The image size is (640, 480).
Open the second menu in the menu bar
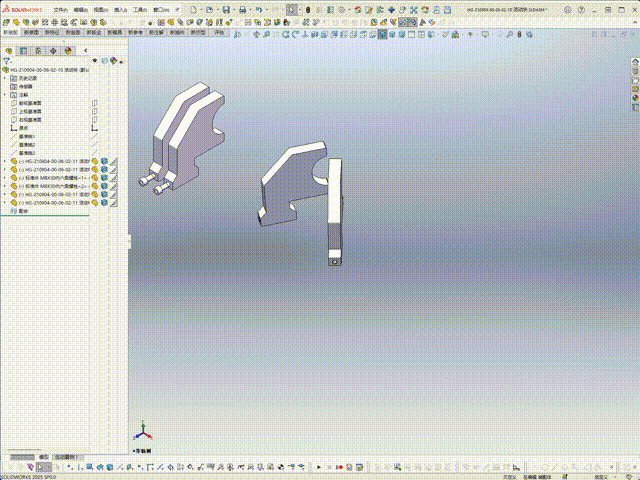coord(80,9)
